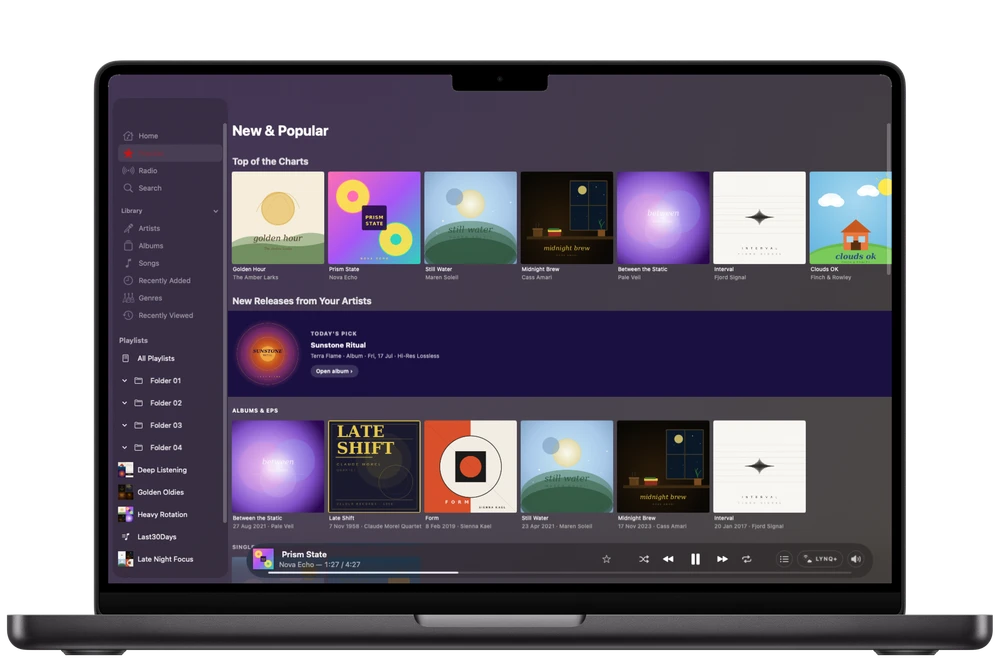Click the Open album button
1000x658 pixels.
tap(334, 371)
